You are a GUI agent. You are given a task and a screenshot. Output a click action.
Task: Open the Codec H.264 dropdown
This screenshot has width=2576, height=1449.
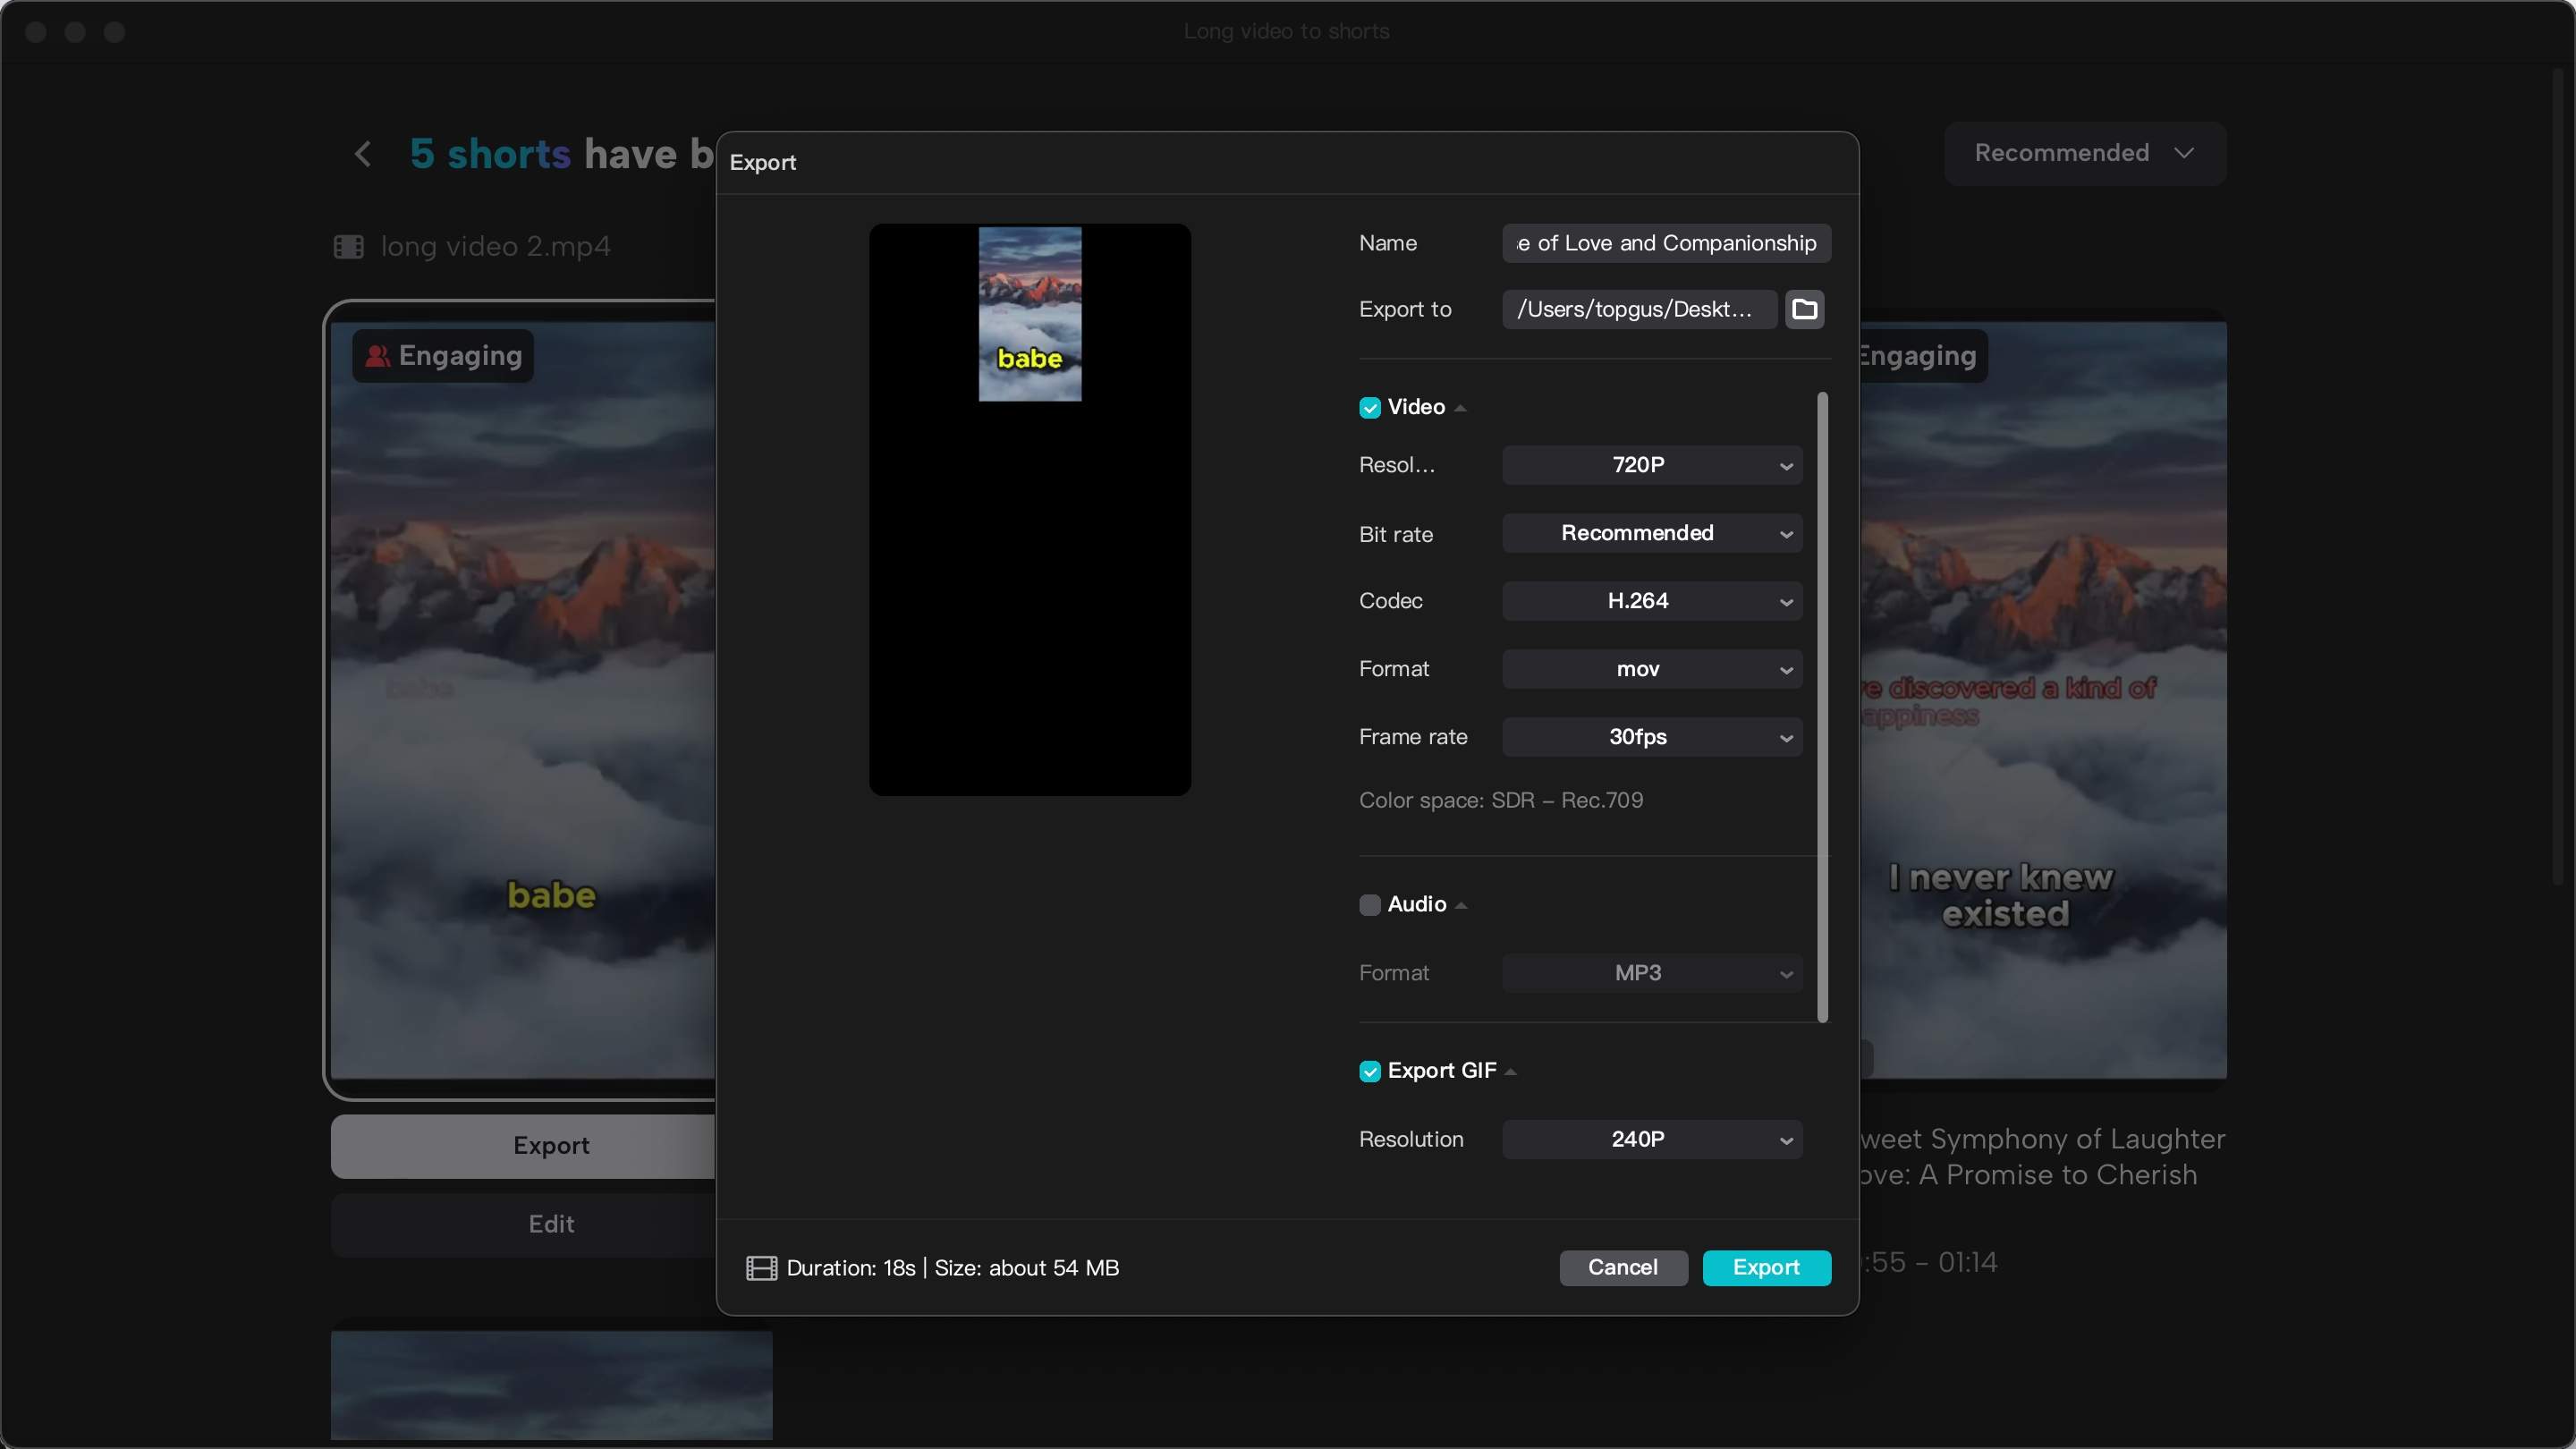pos(1652,601)
